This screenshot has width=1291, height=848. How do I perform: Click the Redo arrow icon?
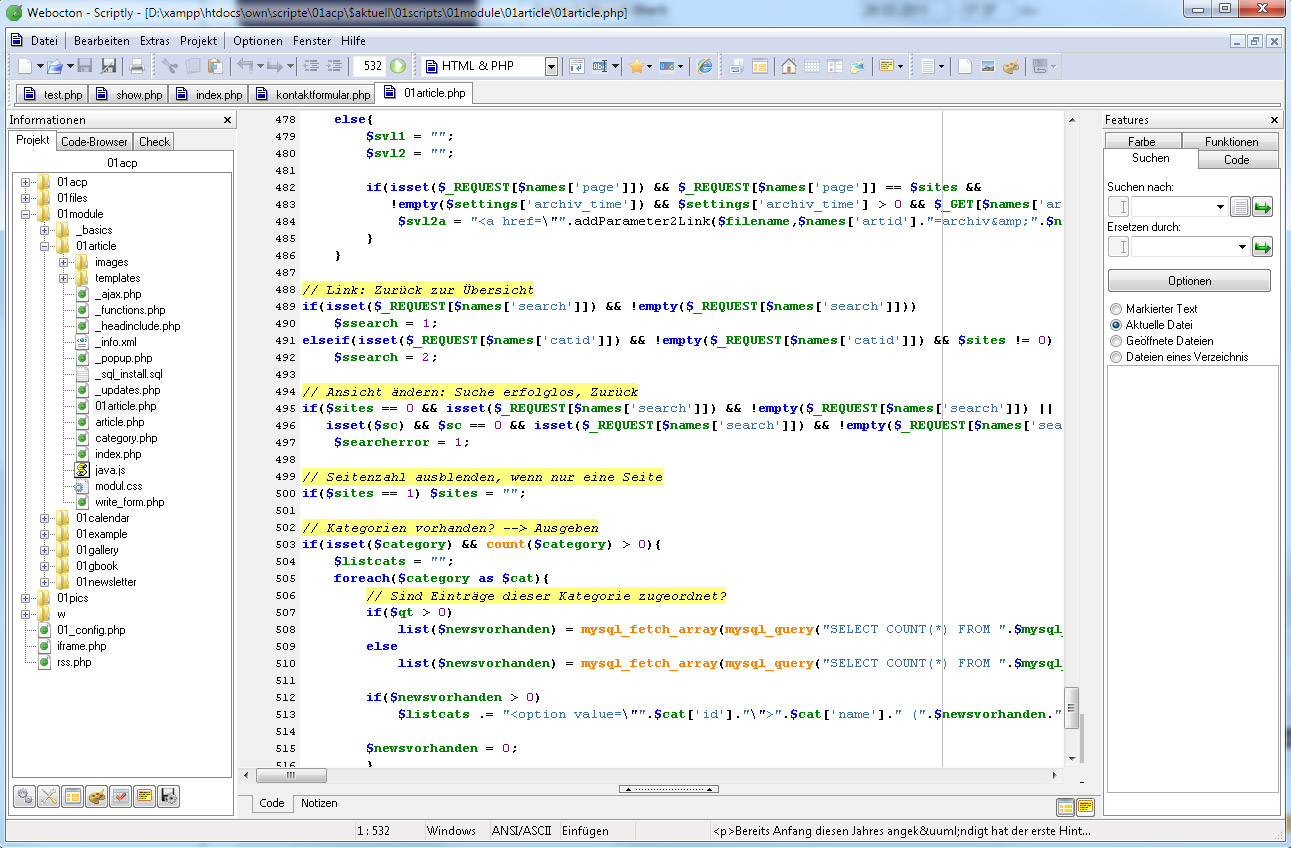275,66
